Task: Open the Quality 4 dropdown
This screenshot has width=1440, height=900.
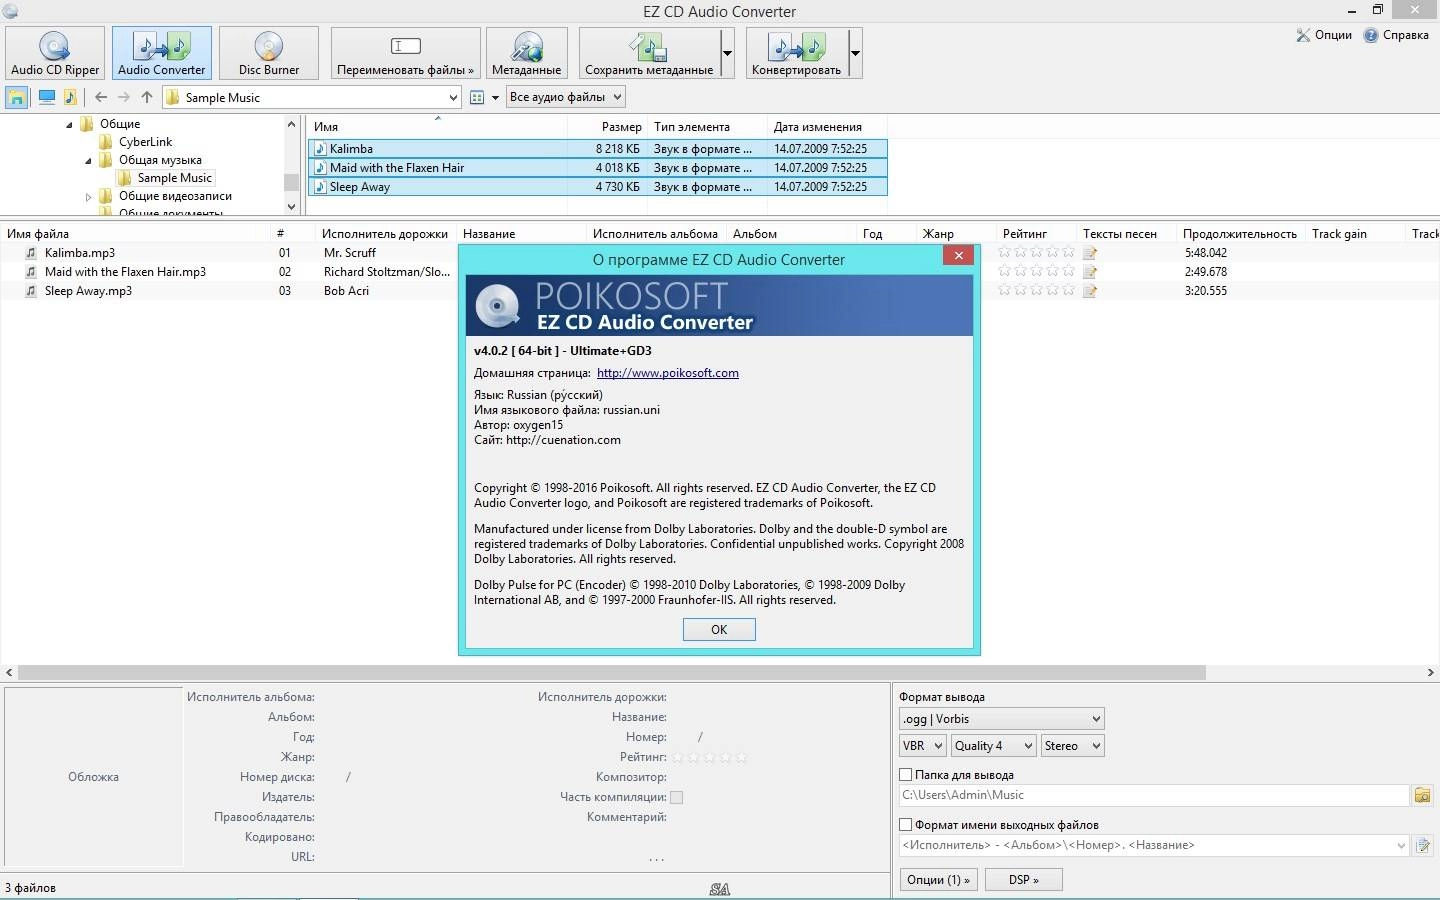Action: tap(993, 746)
